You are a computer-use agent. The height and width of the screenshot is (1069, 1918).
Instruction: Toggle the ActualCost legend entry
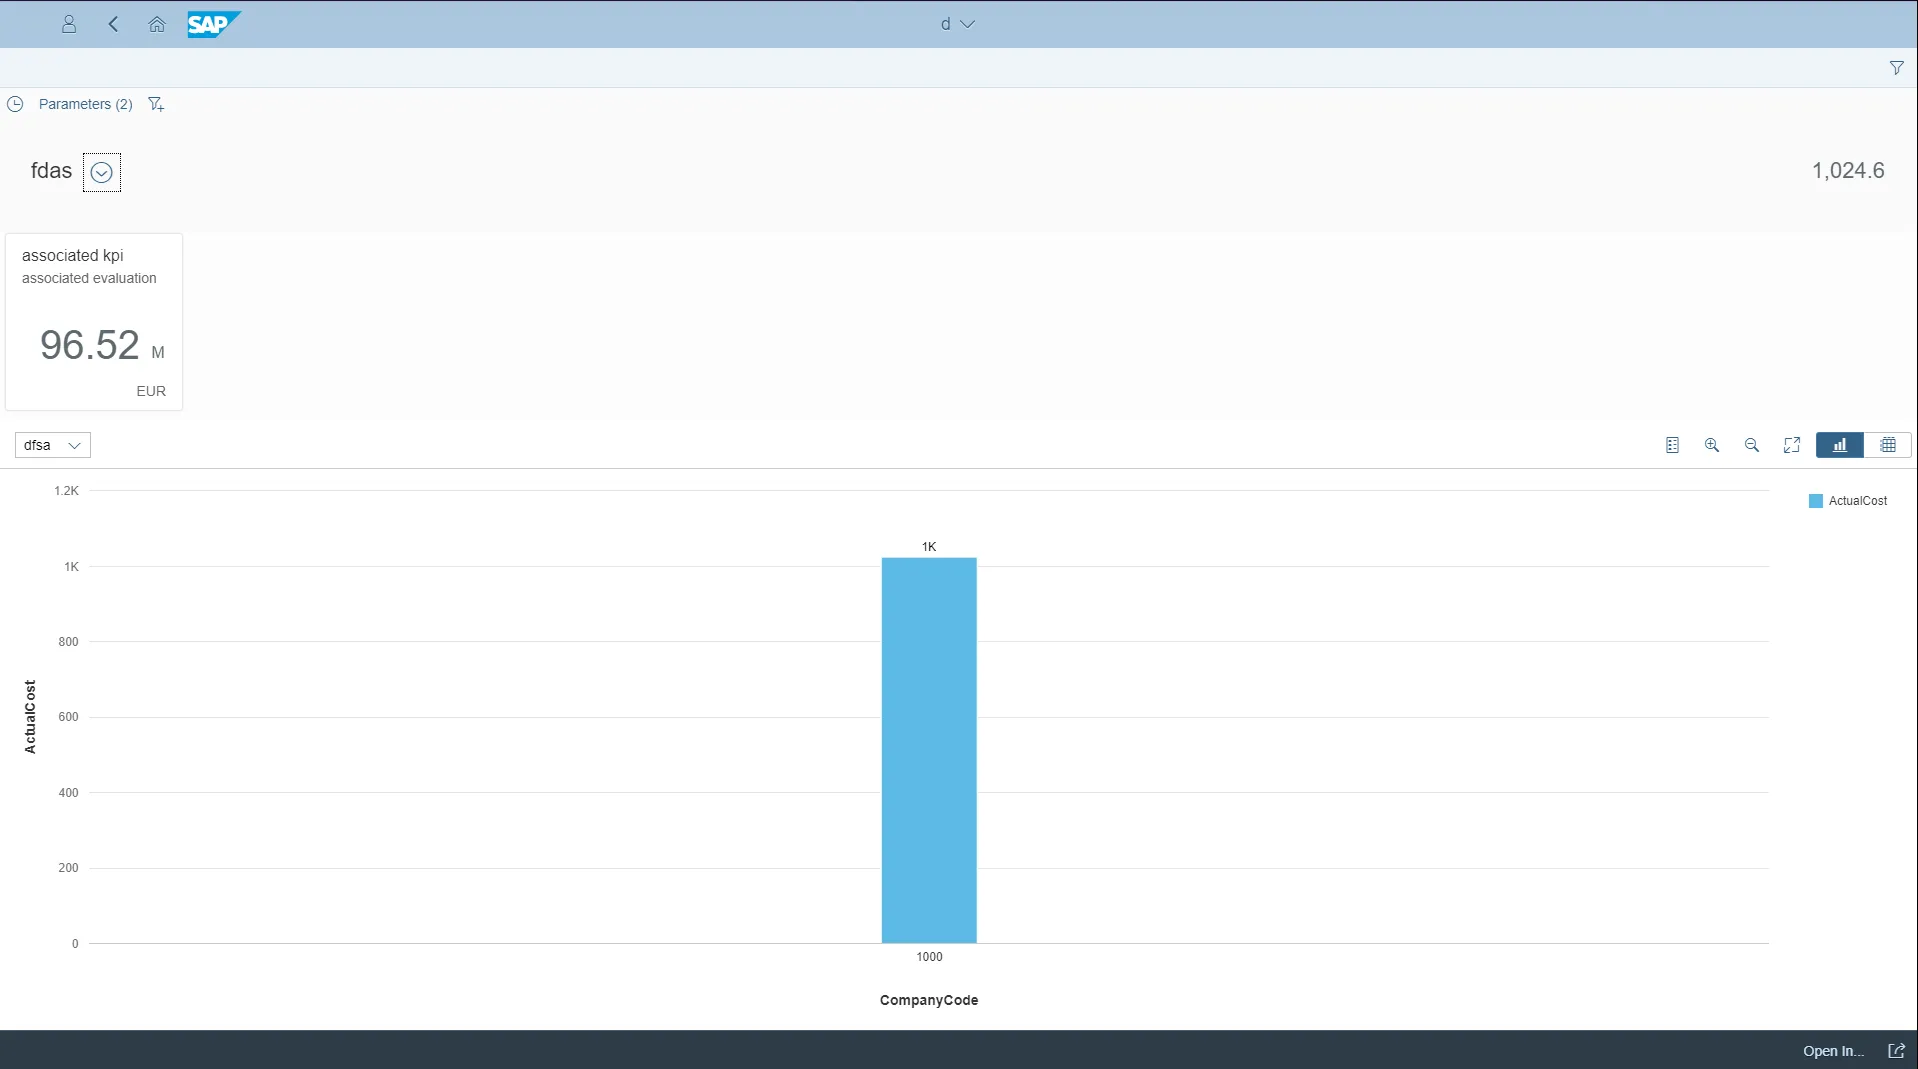click(x=1849, y=500)
